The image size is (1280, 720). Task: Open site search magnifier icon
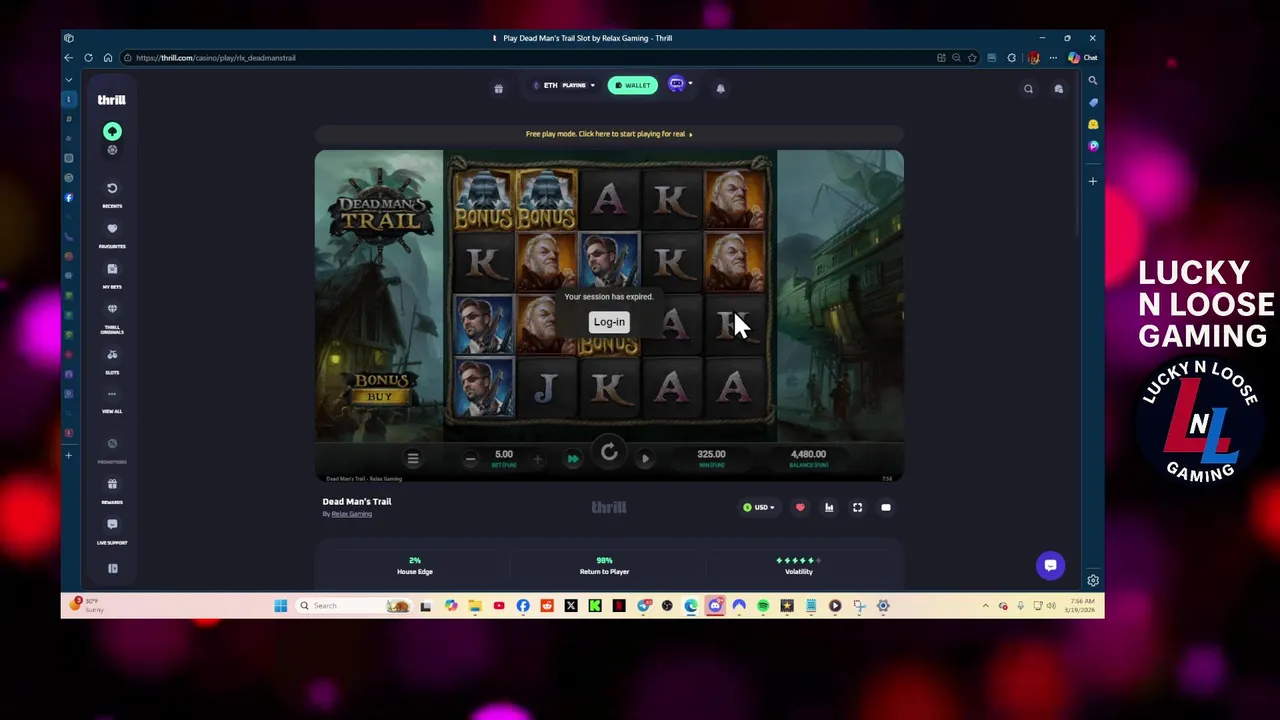[1028, 89]
